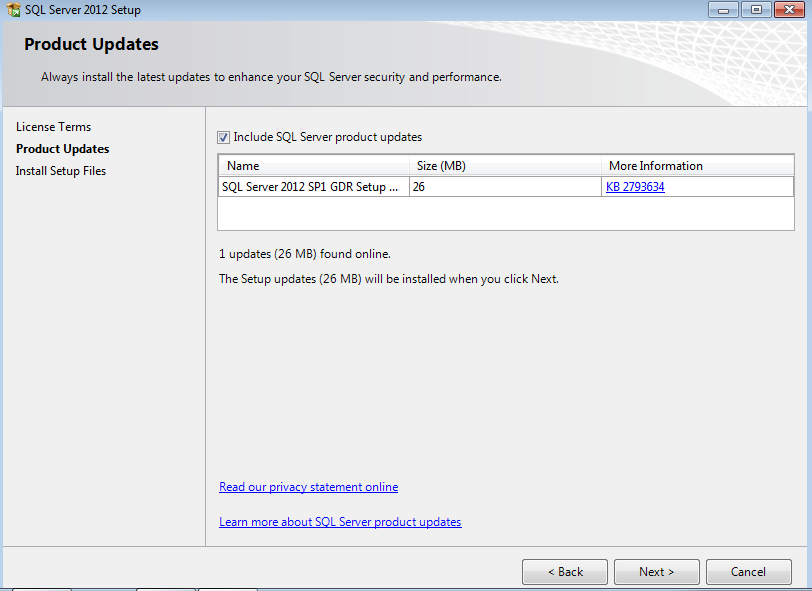The height and width of the screenshot is (591, 812).
Task: Close the SQL Server 2012 Setup window
Action: (786, 10)
